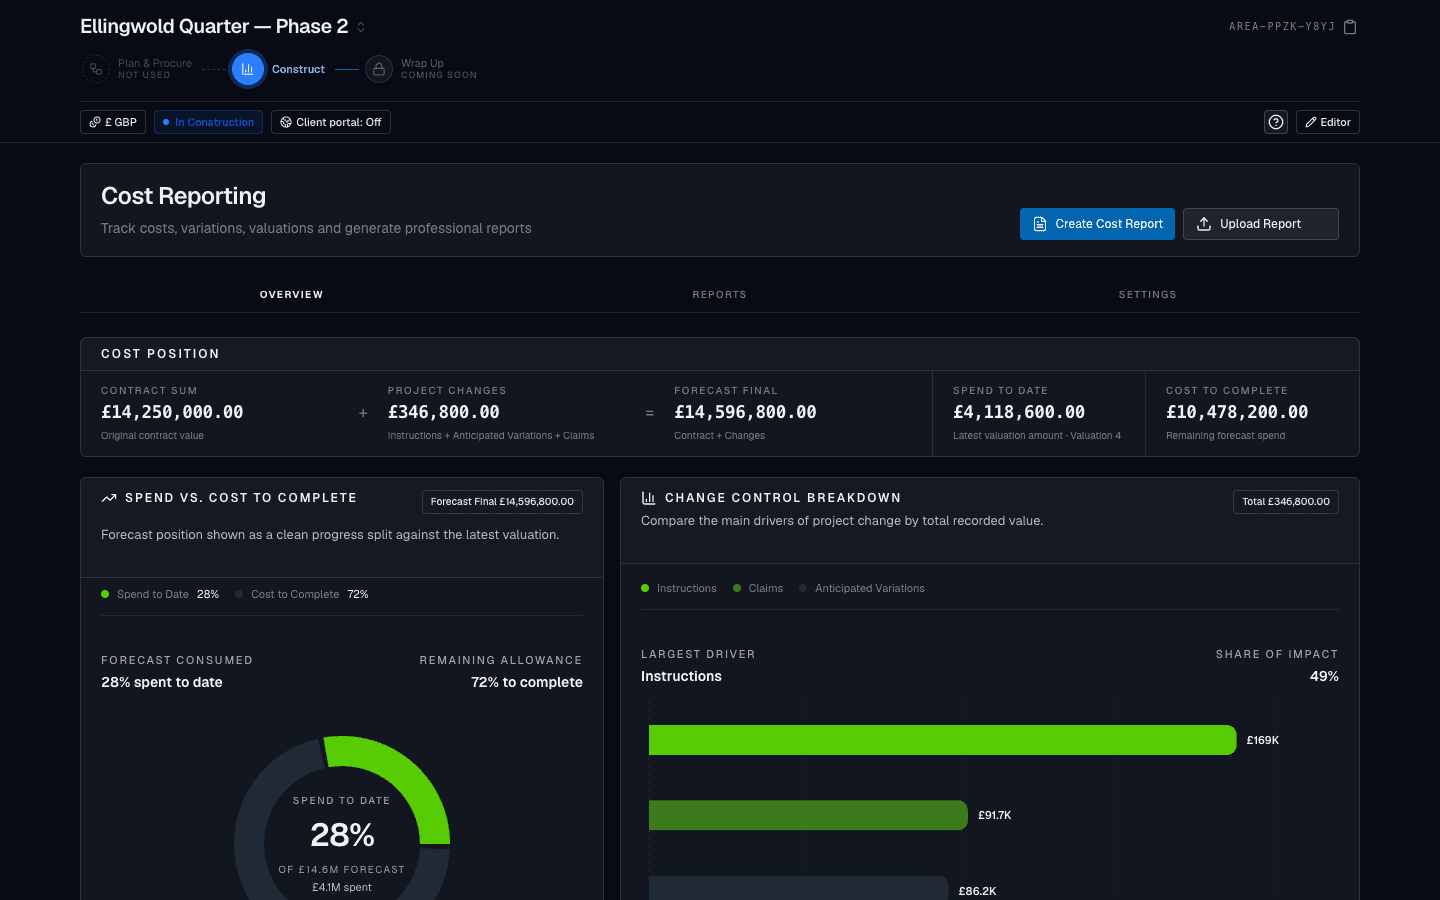
Task: Copy the AREA-PPZK-Y8YJ code with the clipboard icon
Action: [x=1350, y=27]
